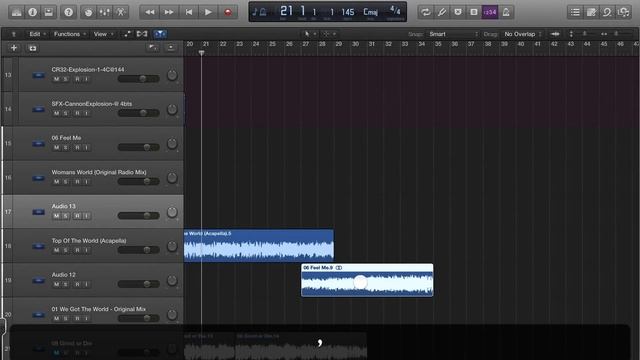Open the Library panel
640x360 pixels.
click(17, 12)
